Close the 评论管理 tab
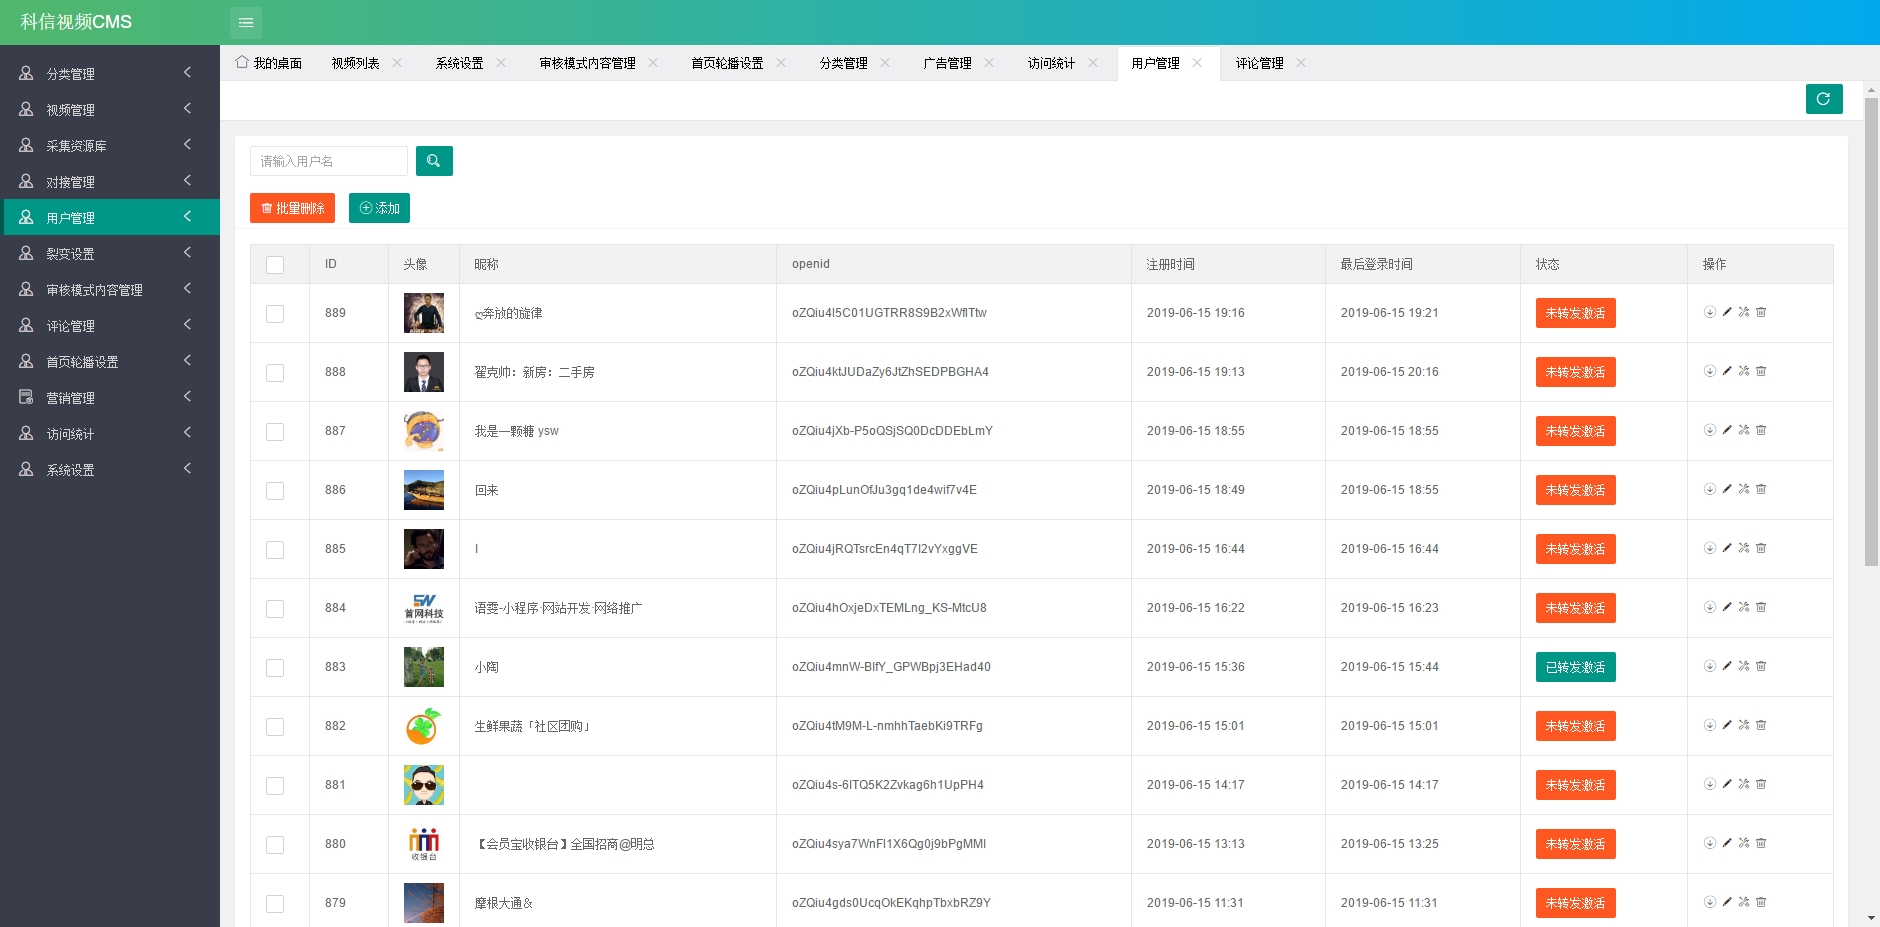1880x927 pixels. click(1301, 62)
